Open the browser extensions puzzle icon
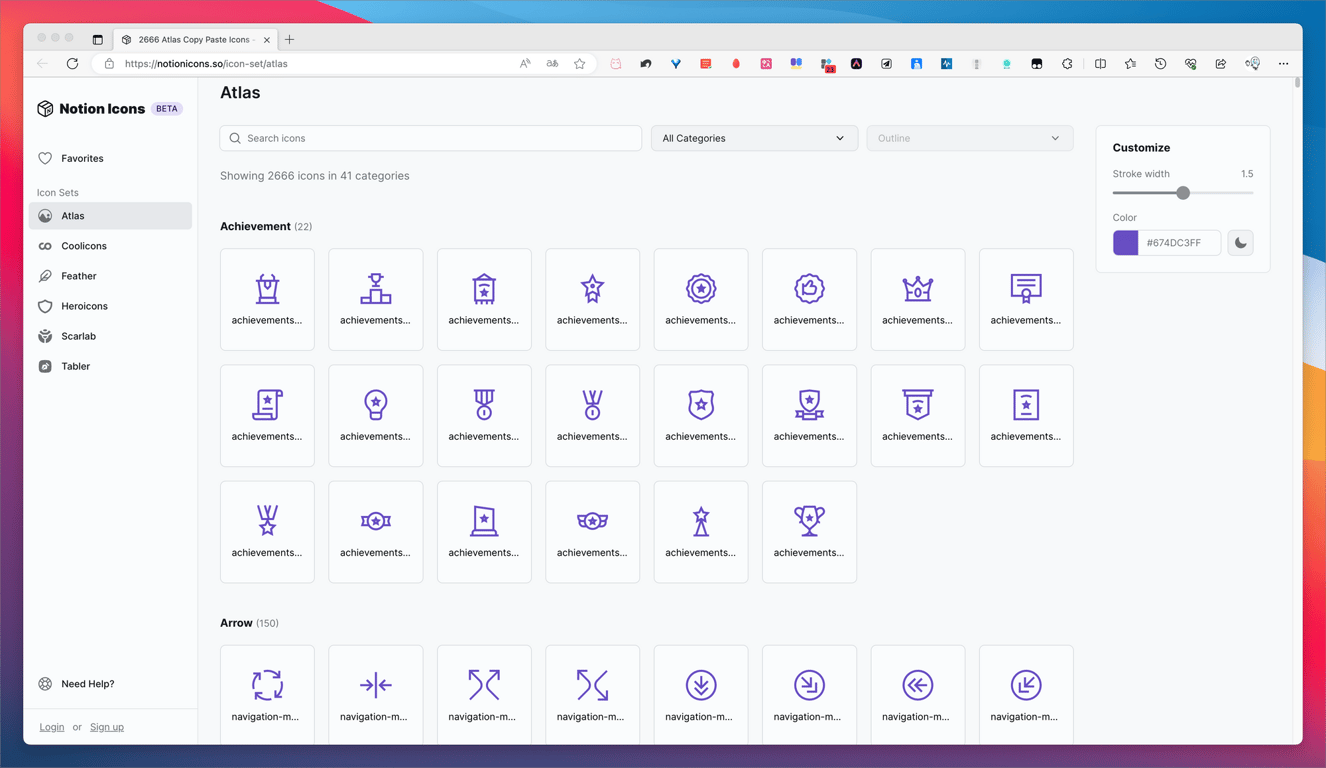The height and width of the screenshot is (768, 1326). [1067, 64]
